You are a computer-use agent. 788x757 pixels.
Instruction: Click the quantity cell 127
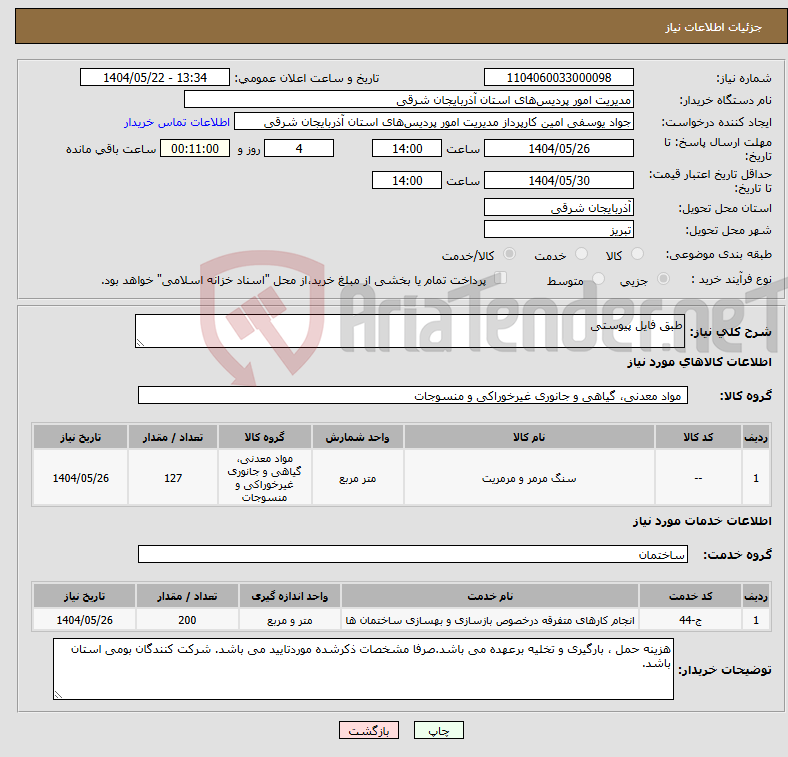(173, 478)
